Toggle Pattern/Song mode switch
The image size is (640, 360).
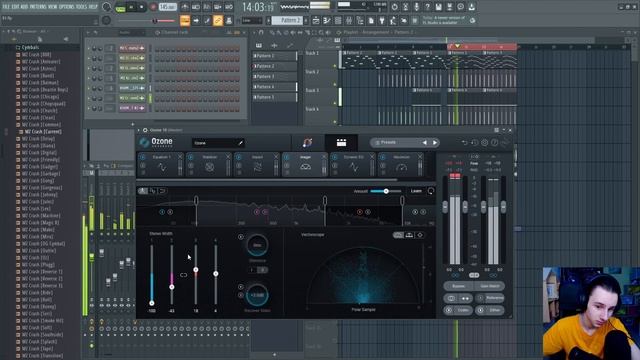click(120, 7)
